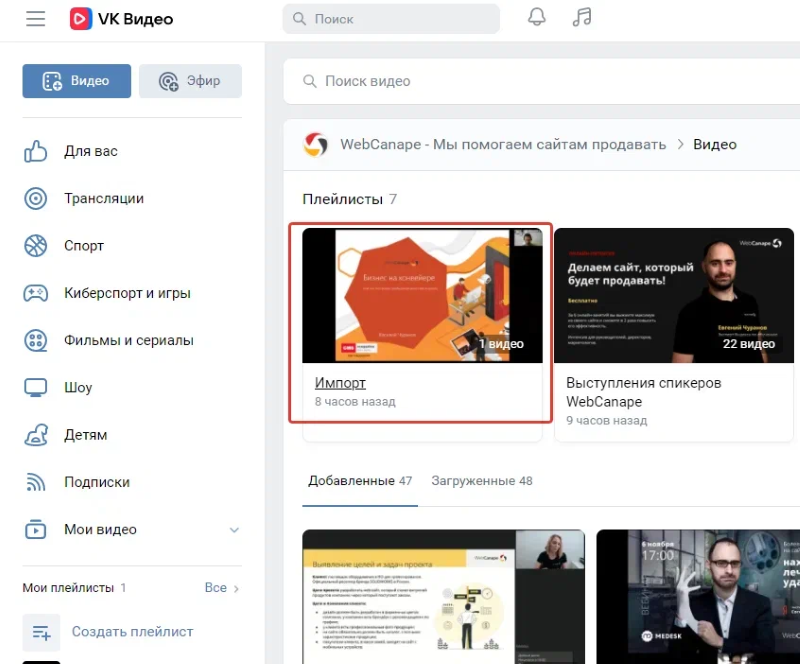This screenshot has height=664, width=800.
Task: Upload a video with the Видео button
Action: click(x=77, y=81)
